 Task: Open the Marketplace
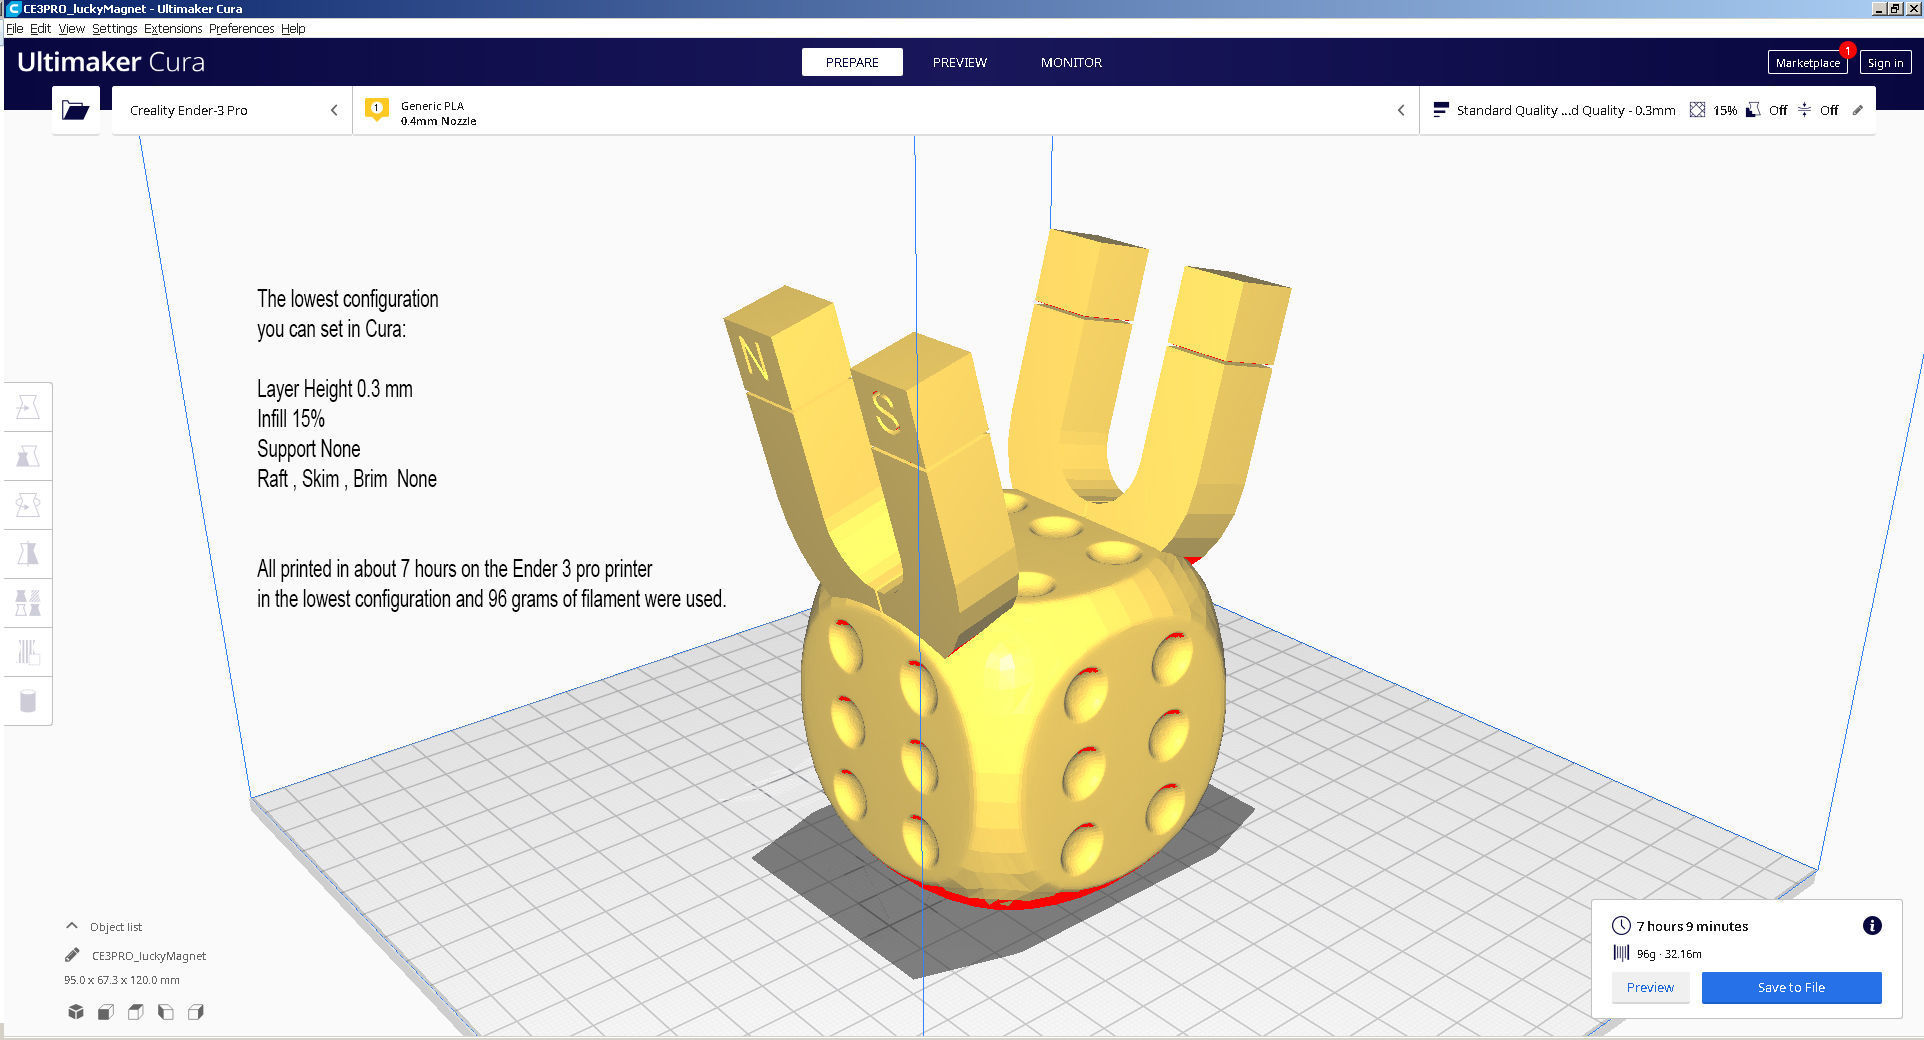1807,62
